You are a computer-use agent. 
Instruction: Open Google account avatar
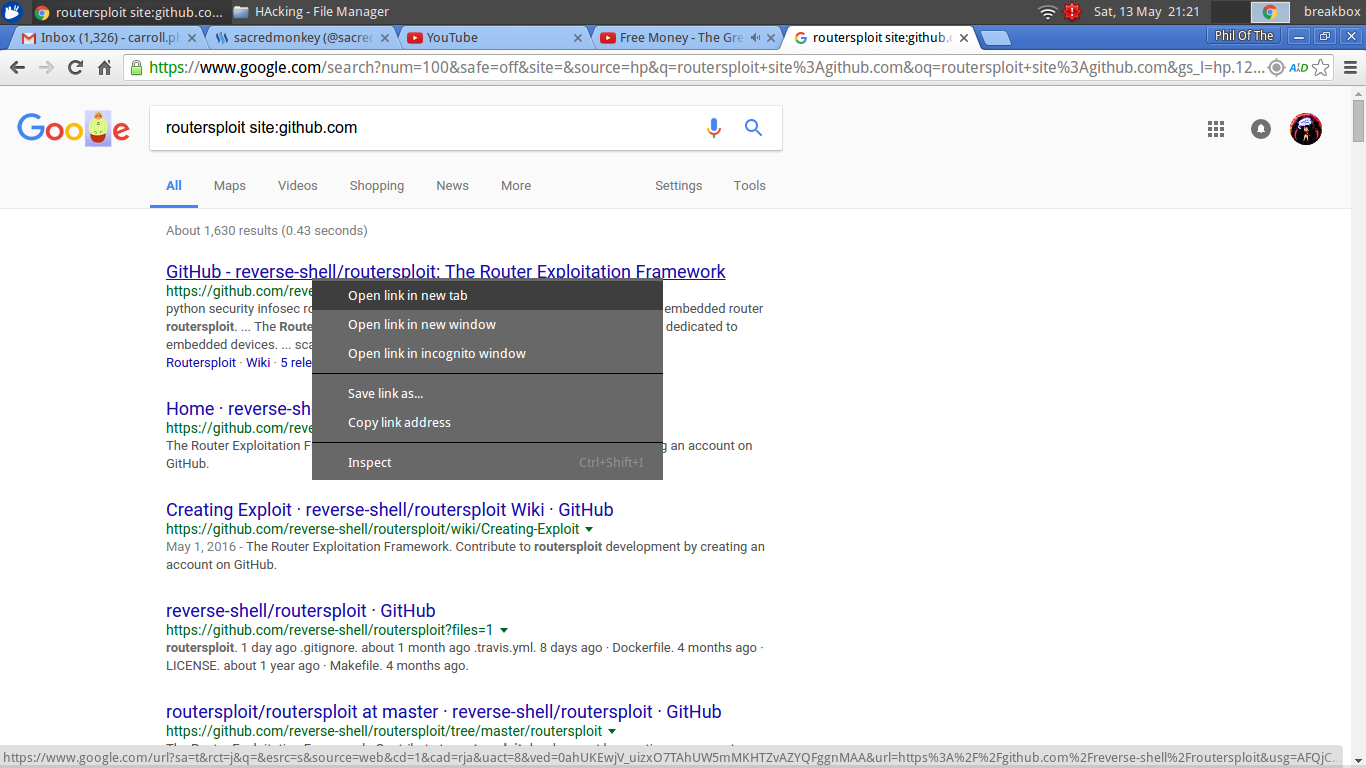click(1306, 129)
